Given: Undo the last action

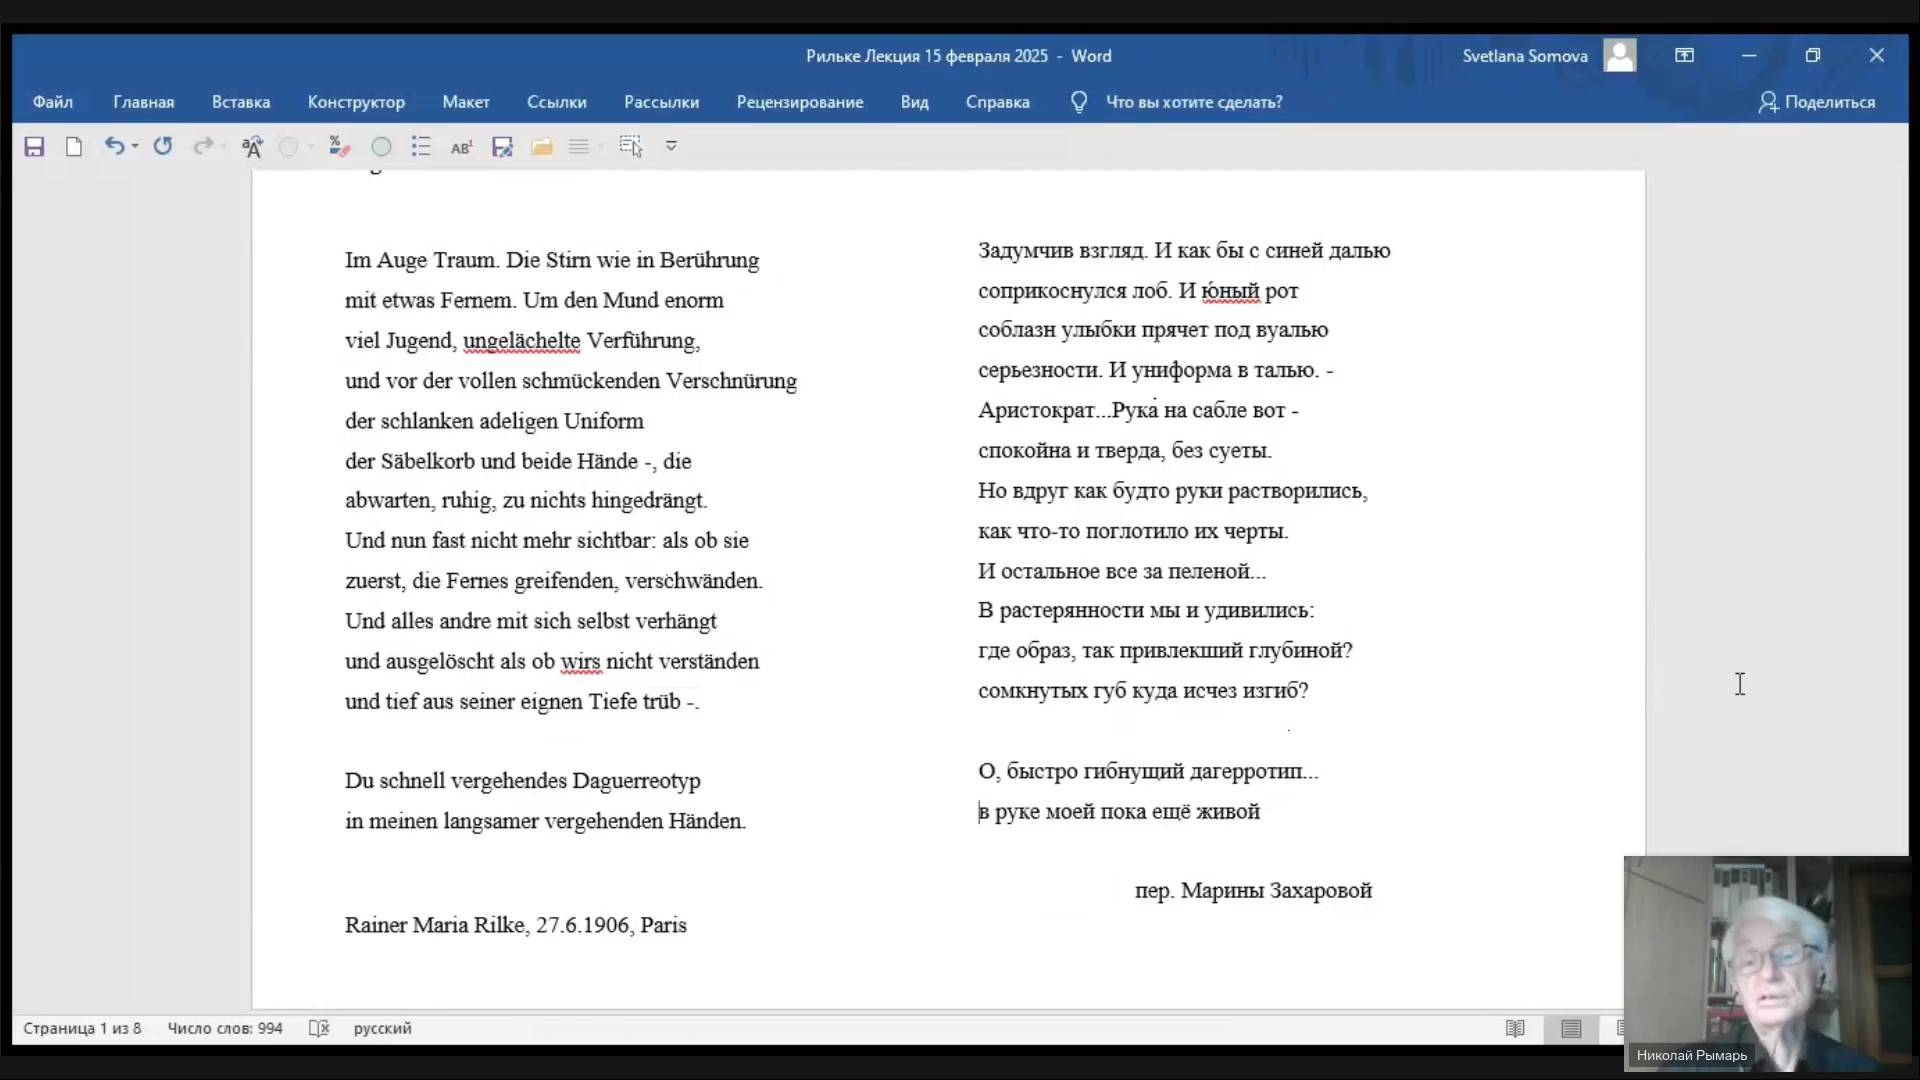Looking at the screenshot, I should tap(113, 146).
